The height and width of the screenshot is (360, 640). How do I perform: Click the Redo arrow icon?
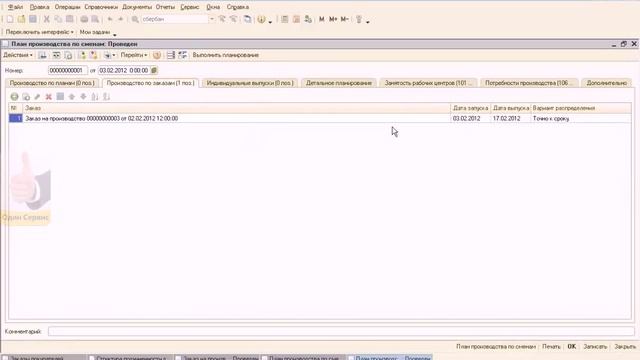click(x=121, y=19)
